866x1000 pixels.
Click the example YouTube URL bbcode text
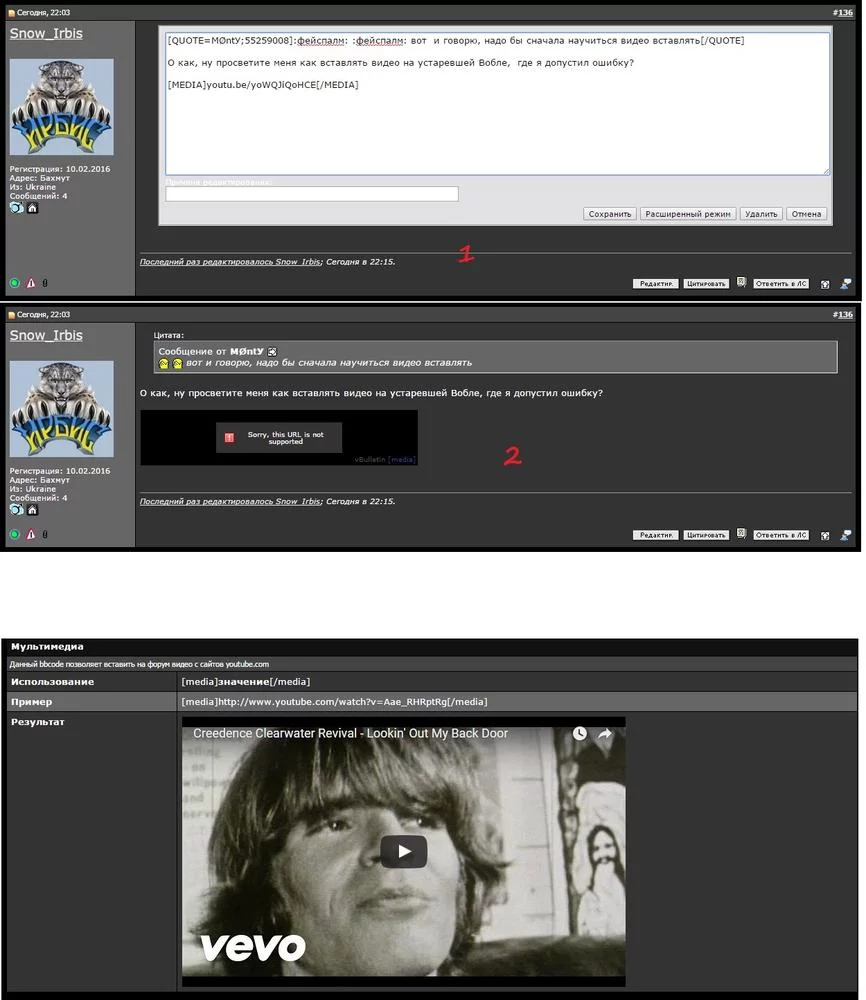coord(334,702)
